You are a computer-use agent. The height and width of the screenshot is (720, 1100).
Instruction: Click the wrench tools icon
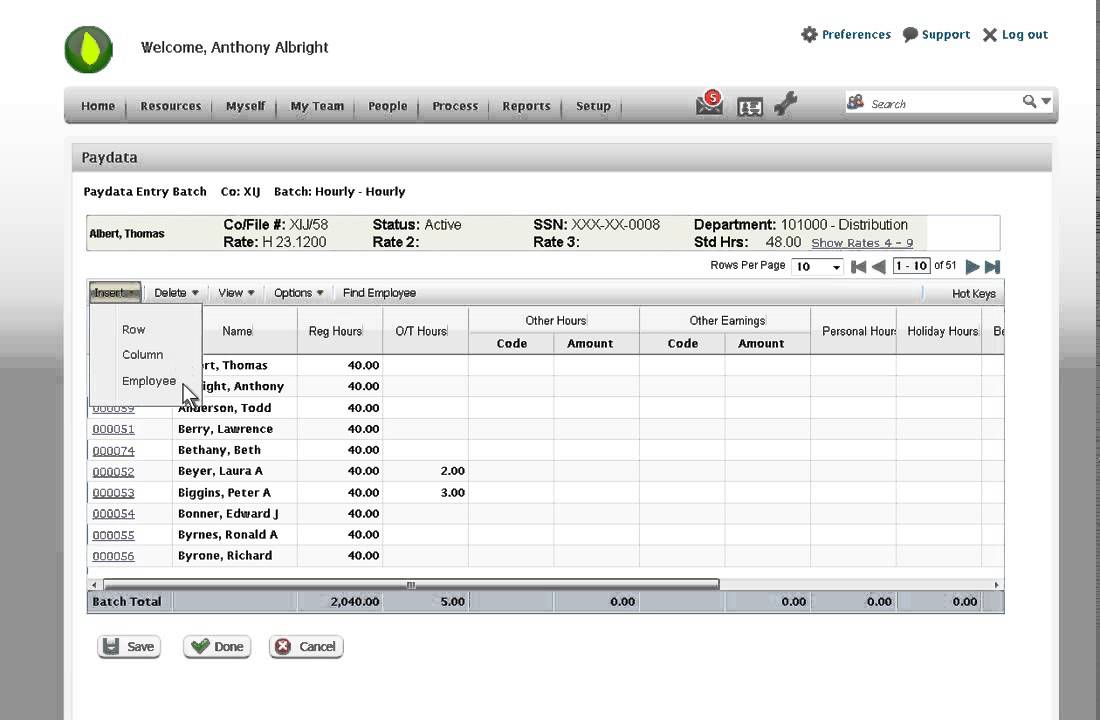tap(786, 104)
